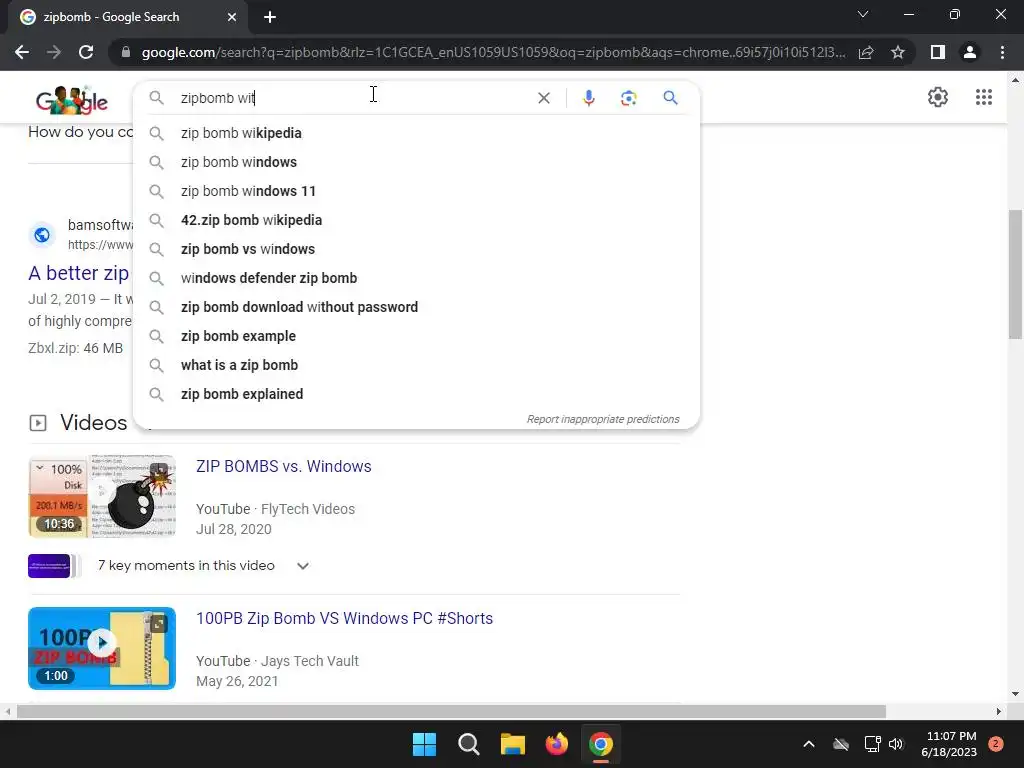
Task: Click Report inappropriate predictions link
Action: pos(603,419)
